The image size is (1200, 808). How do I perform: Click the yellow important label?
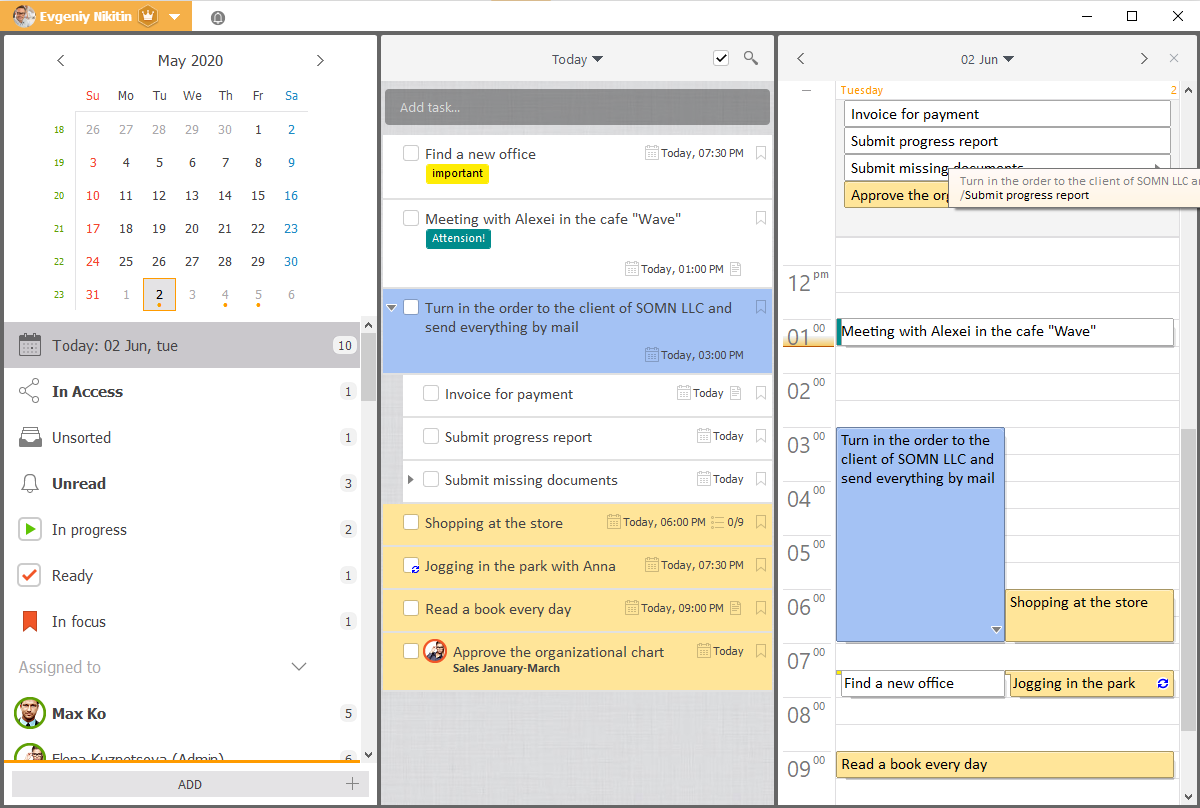(457, 173)
